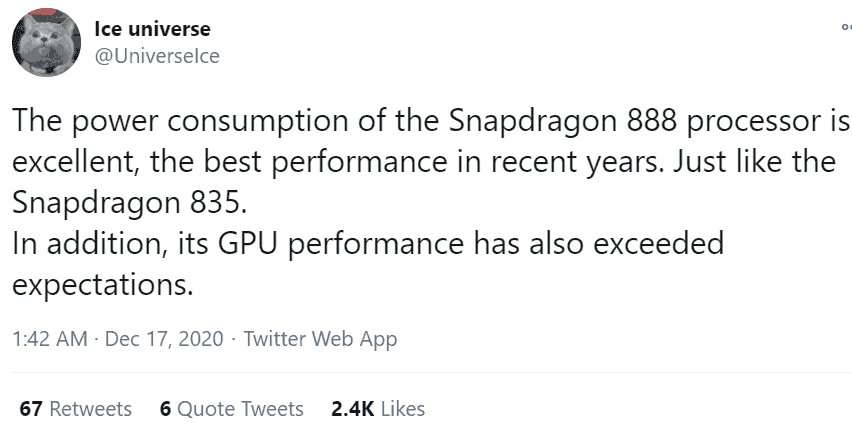
Task: Click the words 'Just like the' in tweet
Action: [755, 162]
